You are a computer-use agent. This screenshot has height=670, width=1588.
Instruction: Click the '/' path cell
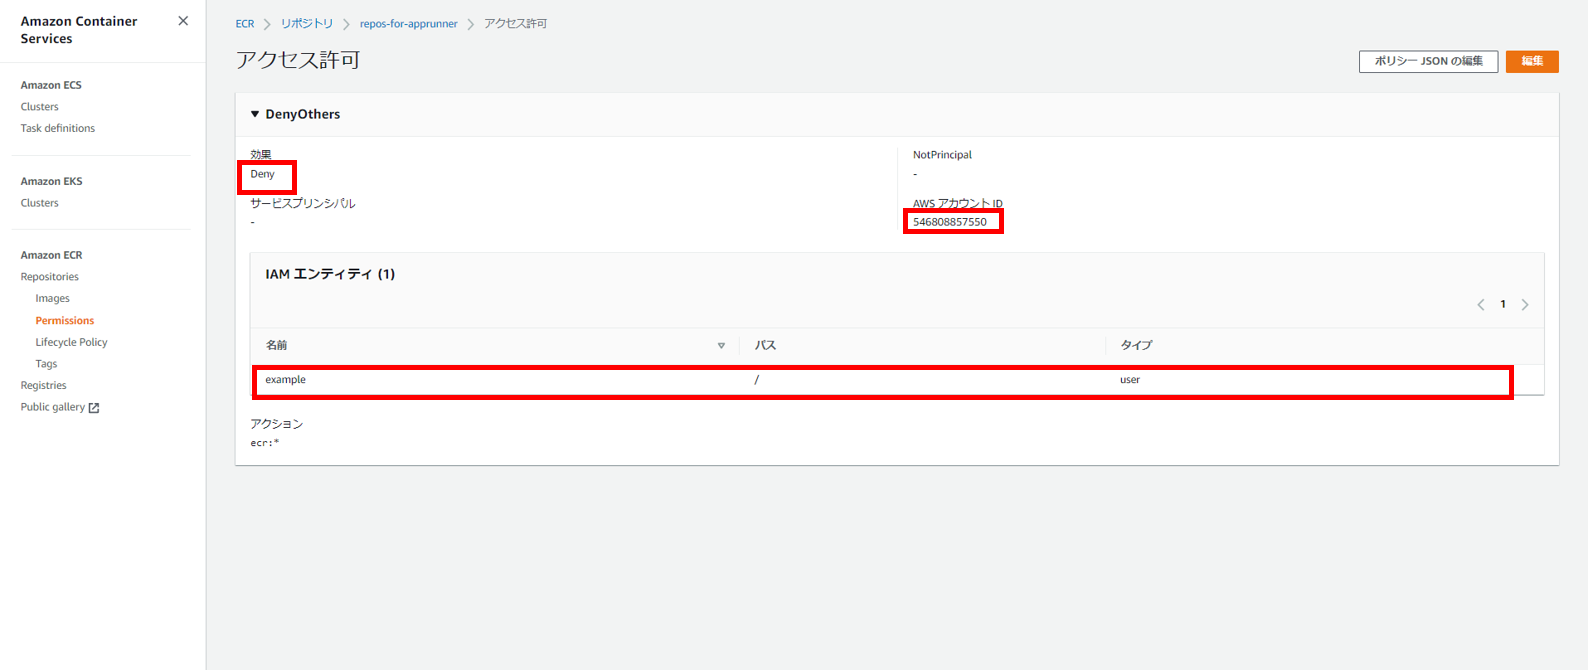[757, 380]
